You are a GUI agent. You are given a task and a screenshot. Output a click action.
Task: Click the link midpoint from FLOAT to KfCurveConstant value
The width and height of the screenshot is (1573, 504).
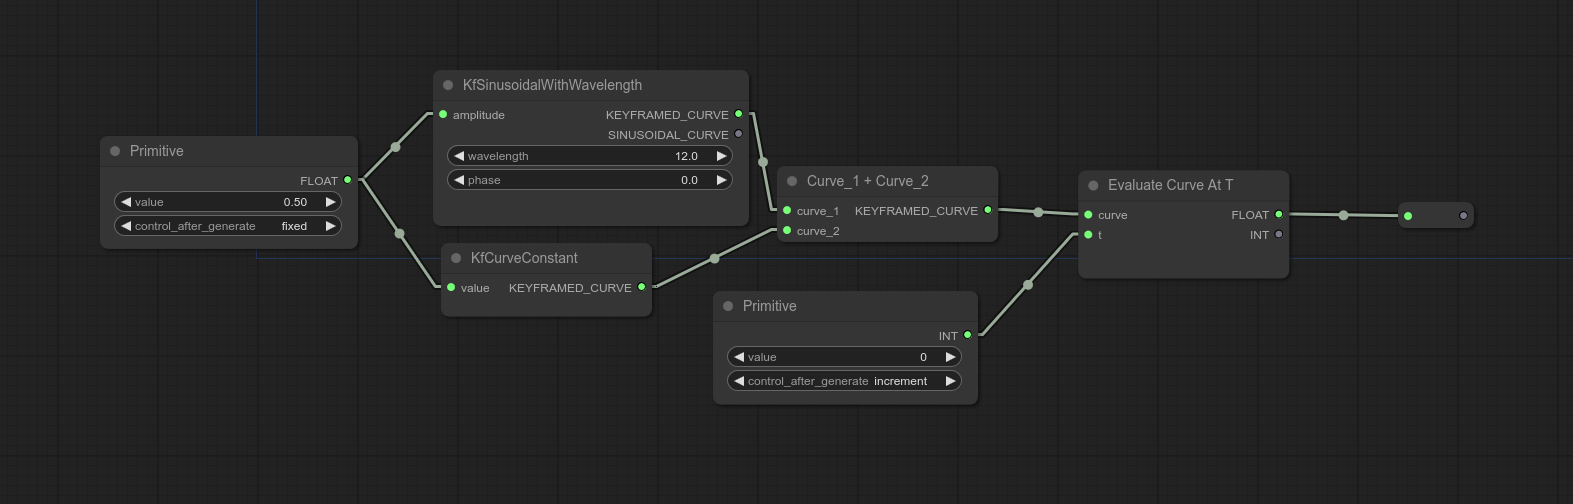click(400, 234)
